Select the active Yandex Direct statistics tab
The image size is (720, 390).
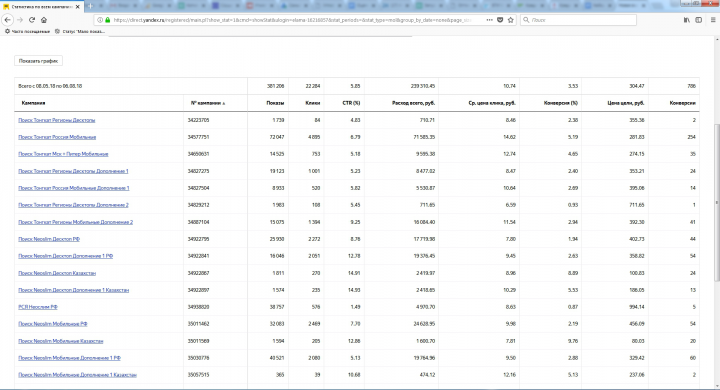(42, 6)
